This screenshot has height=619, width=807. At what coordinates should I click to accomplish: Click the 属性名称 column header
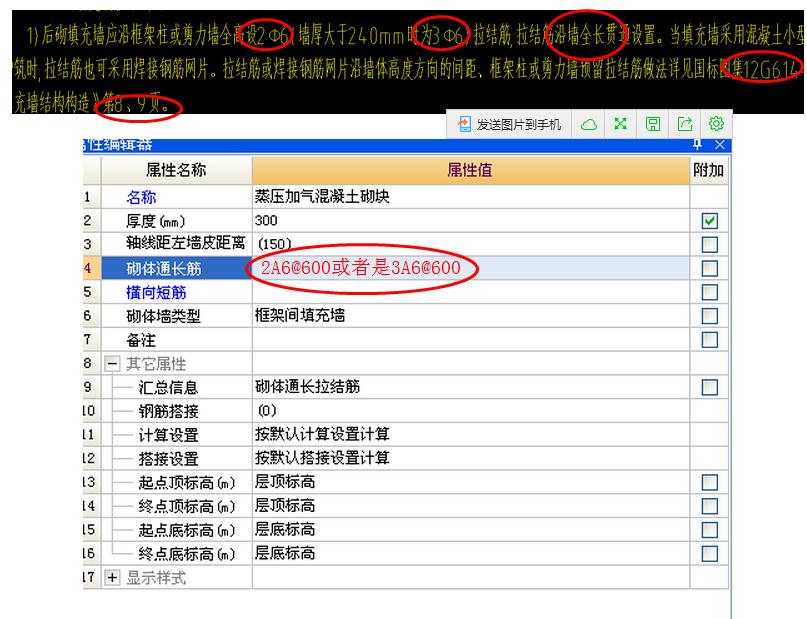point(176,170)
